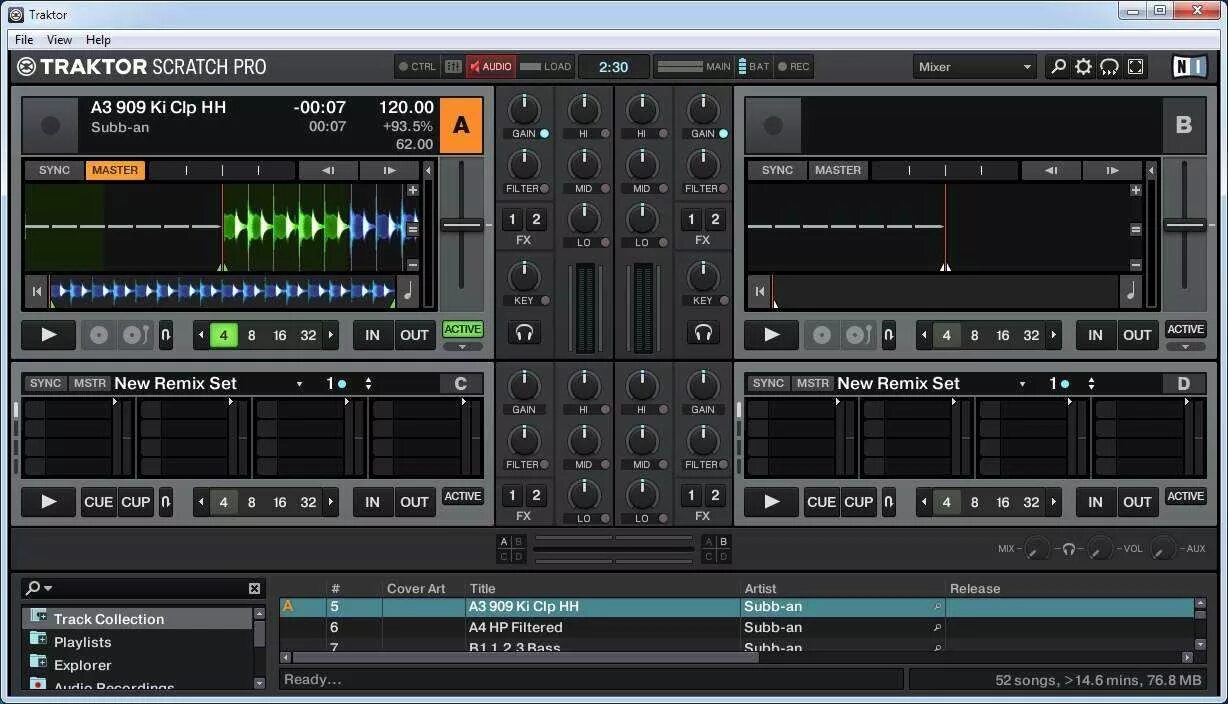
Task: Select Deck A absolute timecode vinyl icon
Action: point(98,335)
